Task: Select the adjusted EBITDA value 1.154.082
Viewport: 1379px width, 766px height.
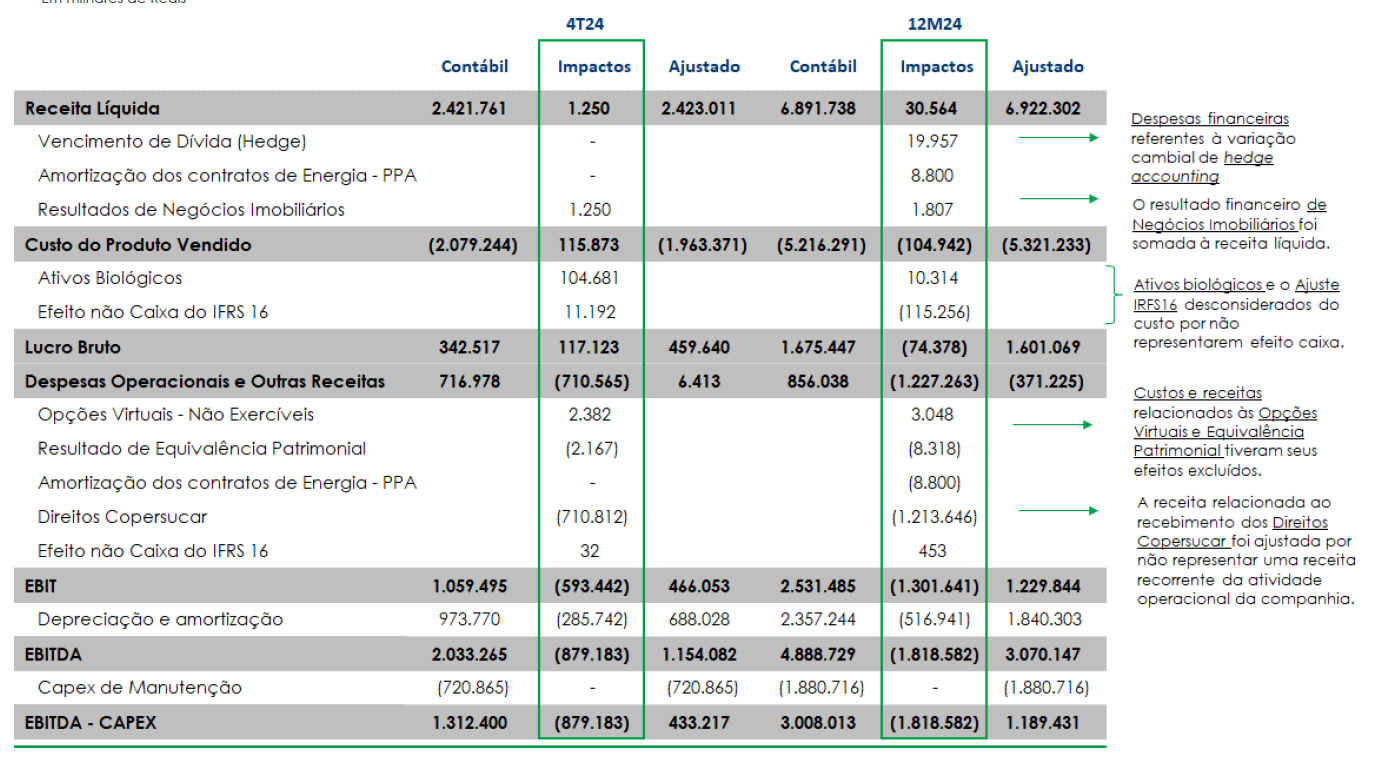Action: pos(699,654)
